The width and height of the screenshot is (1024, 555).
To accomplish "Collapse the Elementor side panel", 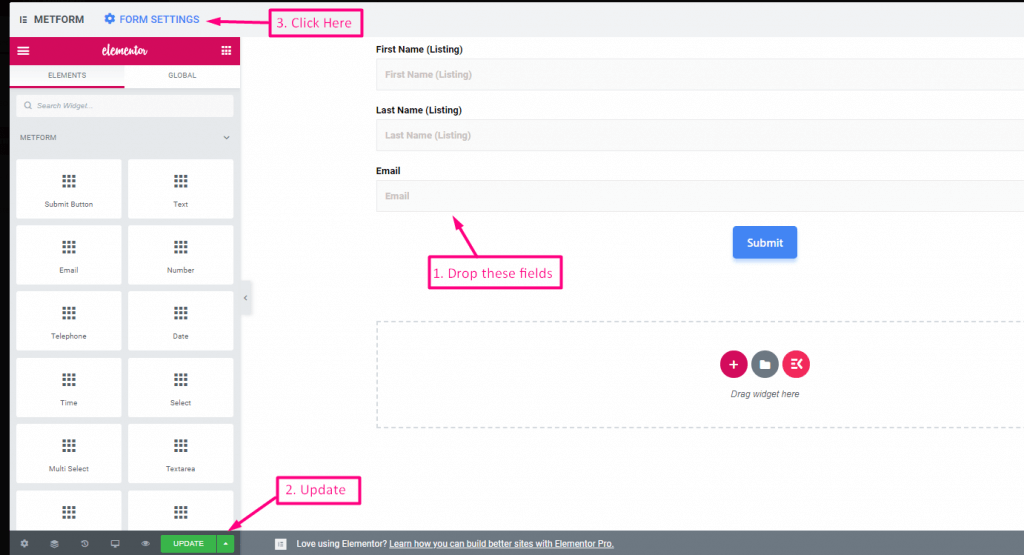I will [246, 298].
